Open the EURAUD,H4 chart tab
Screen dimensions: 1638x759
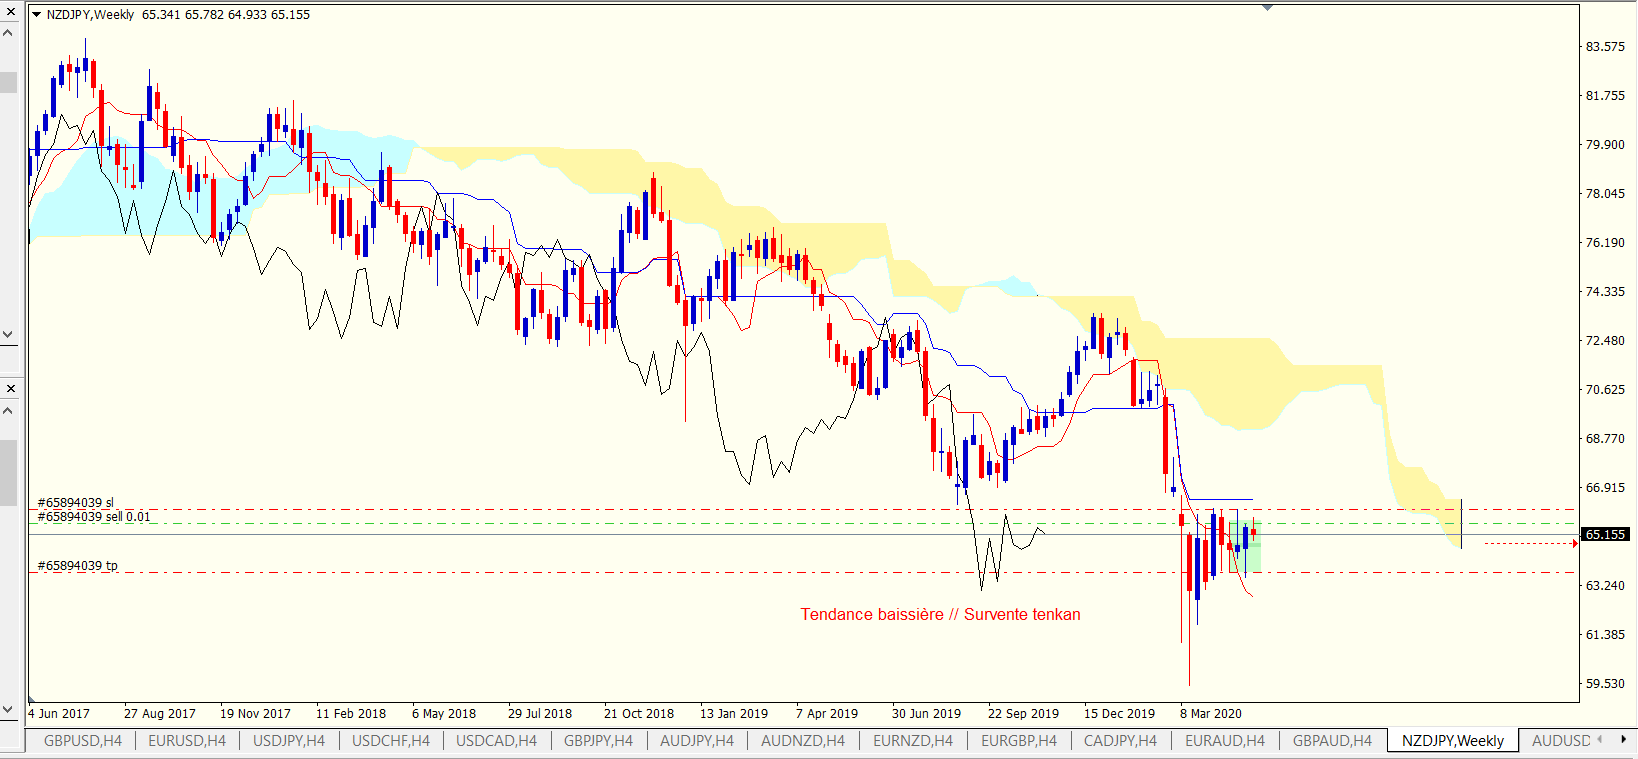click(x=1224, y=741)
